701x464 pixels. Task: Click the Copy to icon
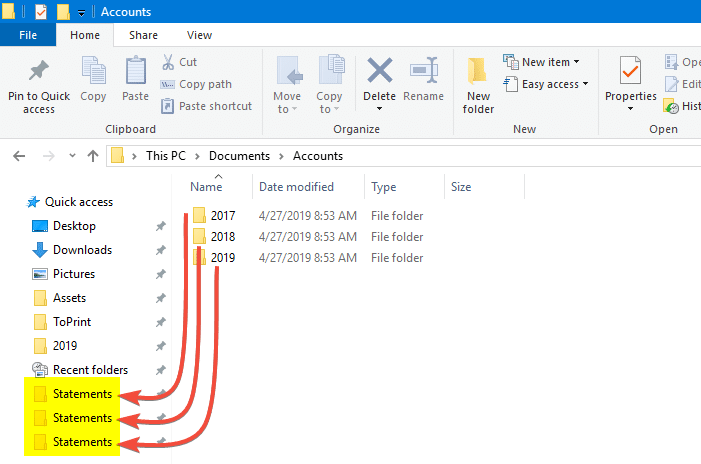[332, 69]
